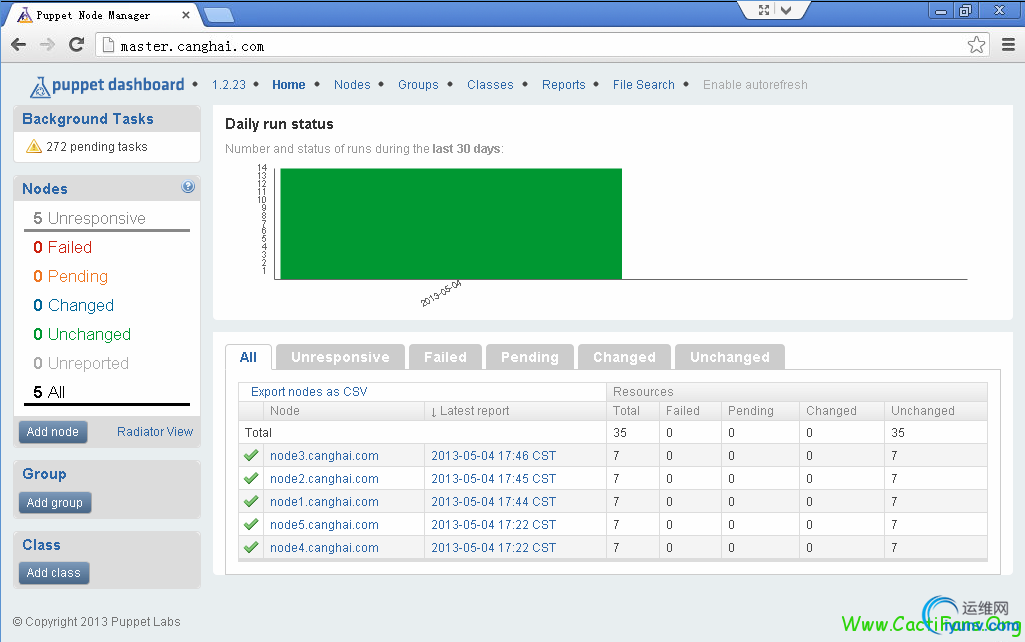Open Classes navigation link

(490, 84)
